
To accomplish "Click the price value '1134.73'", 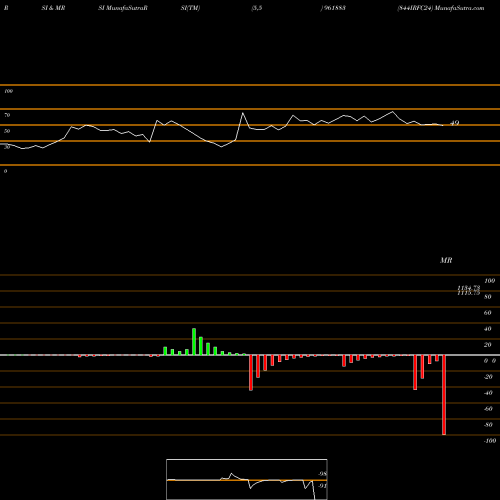I will point(469,288).
